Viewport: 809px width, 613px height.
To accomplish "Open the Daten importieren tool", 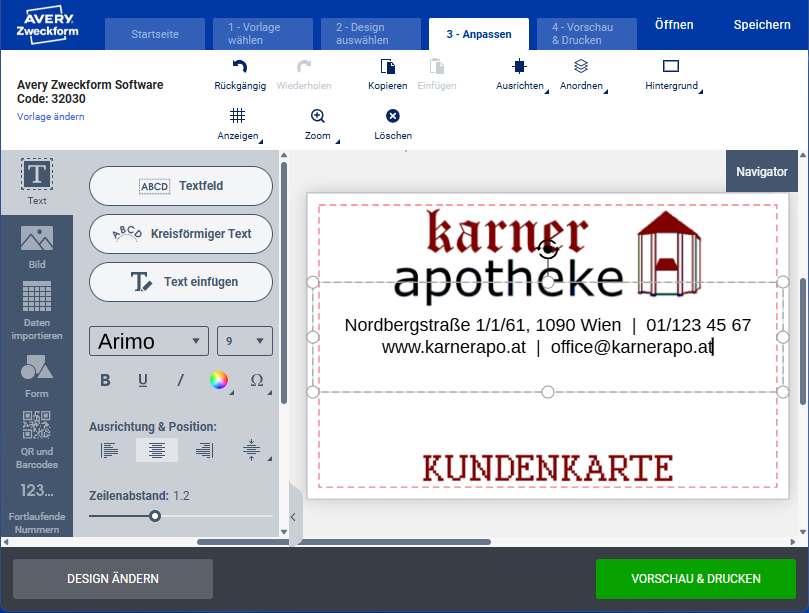I will point(37,311).
